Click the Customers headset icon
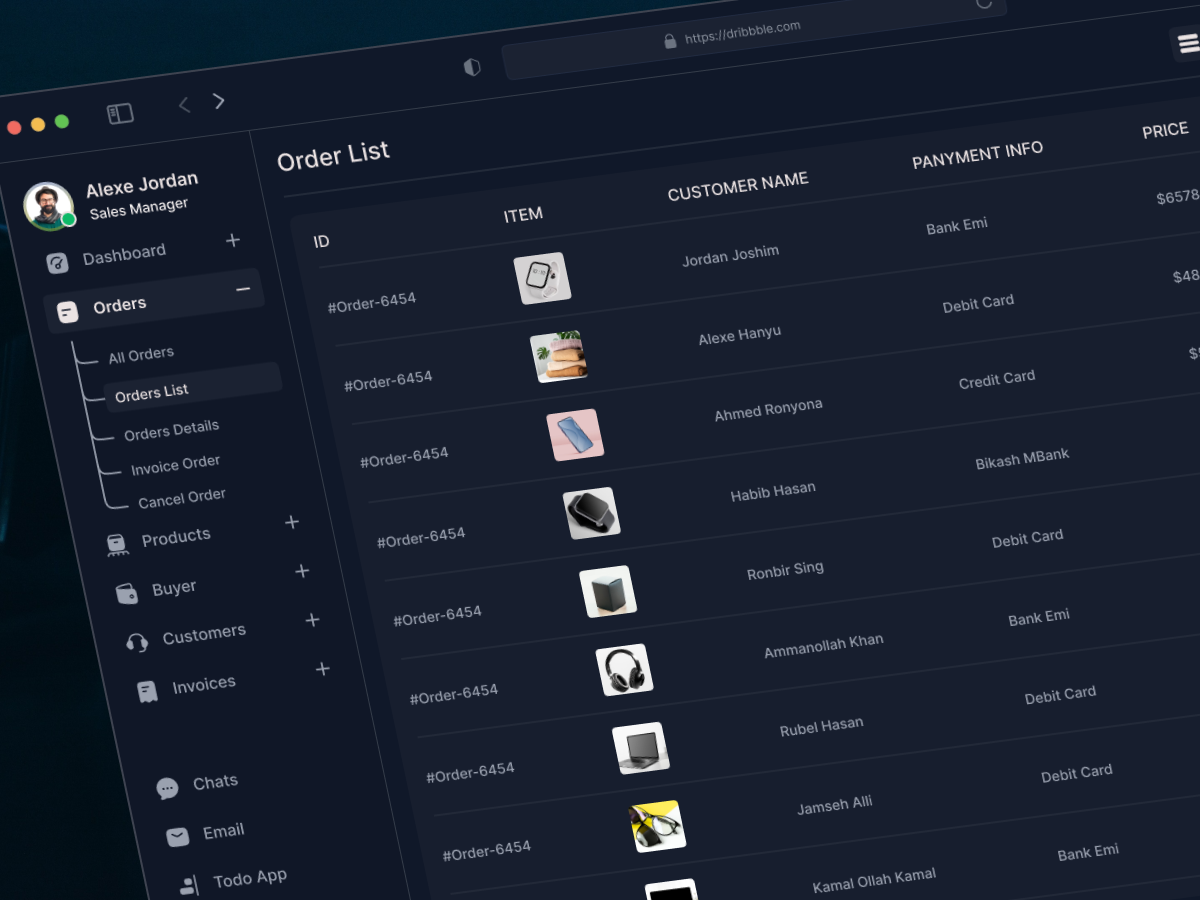Viewport: 1200px width, 900px height. point(137,642)
